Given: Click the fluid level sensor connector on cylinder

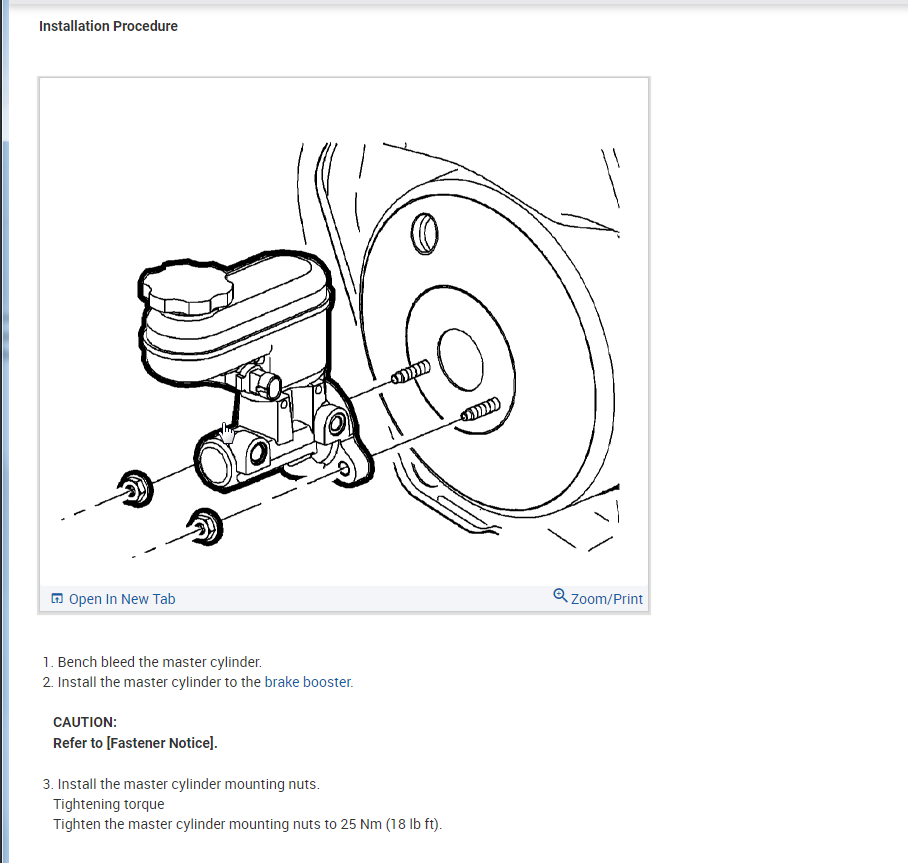Looking at the screenshot, I should click(x=263, y=381).
